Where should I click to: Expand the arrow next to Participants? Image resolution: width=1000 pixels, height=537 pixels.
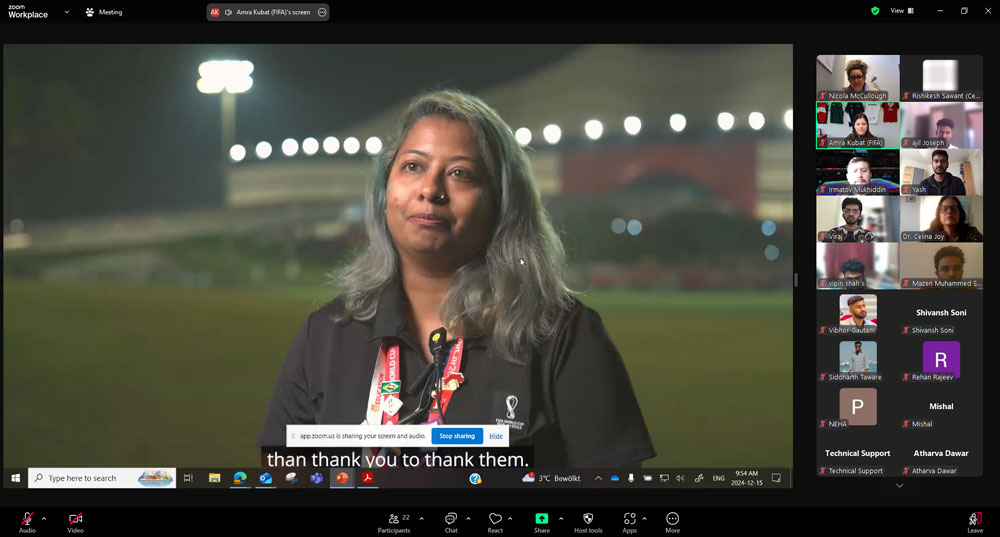[x=421, y=518]
